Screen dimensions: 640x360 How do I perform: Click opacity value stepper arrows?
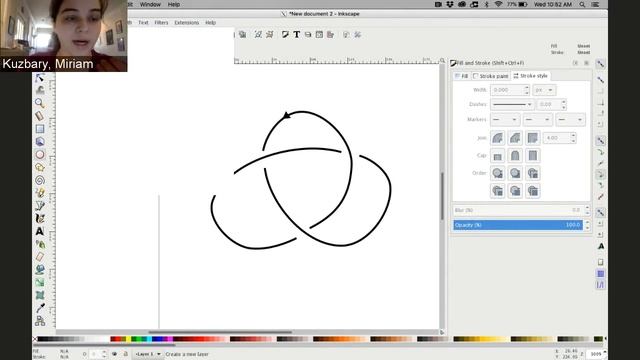tap(587, 225)
